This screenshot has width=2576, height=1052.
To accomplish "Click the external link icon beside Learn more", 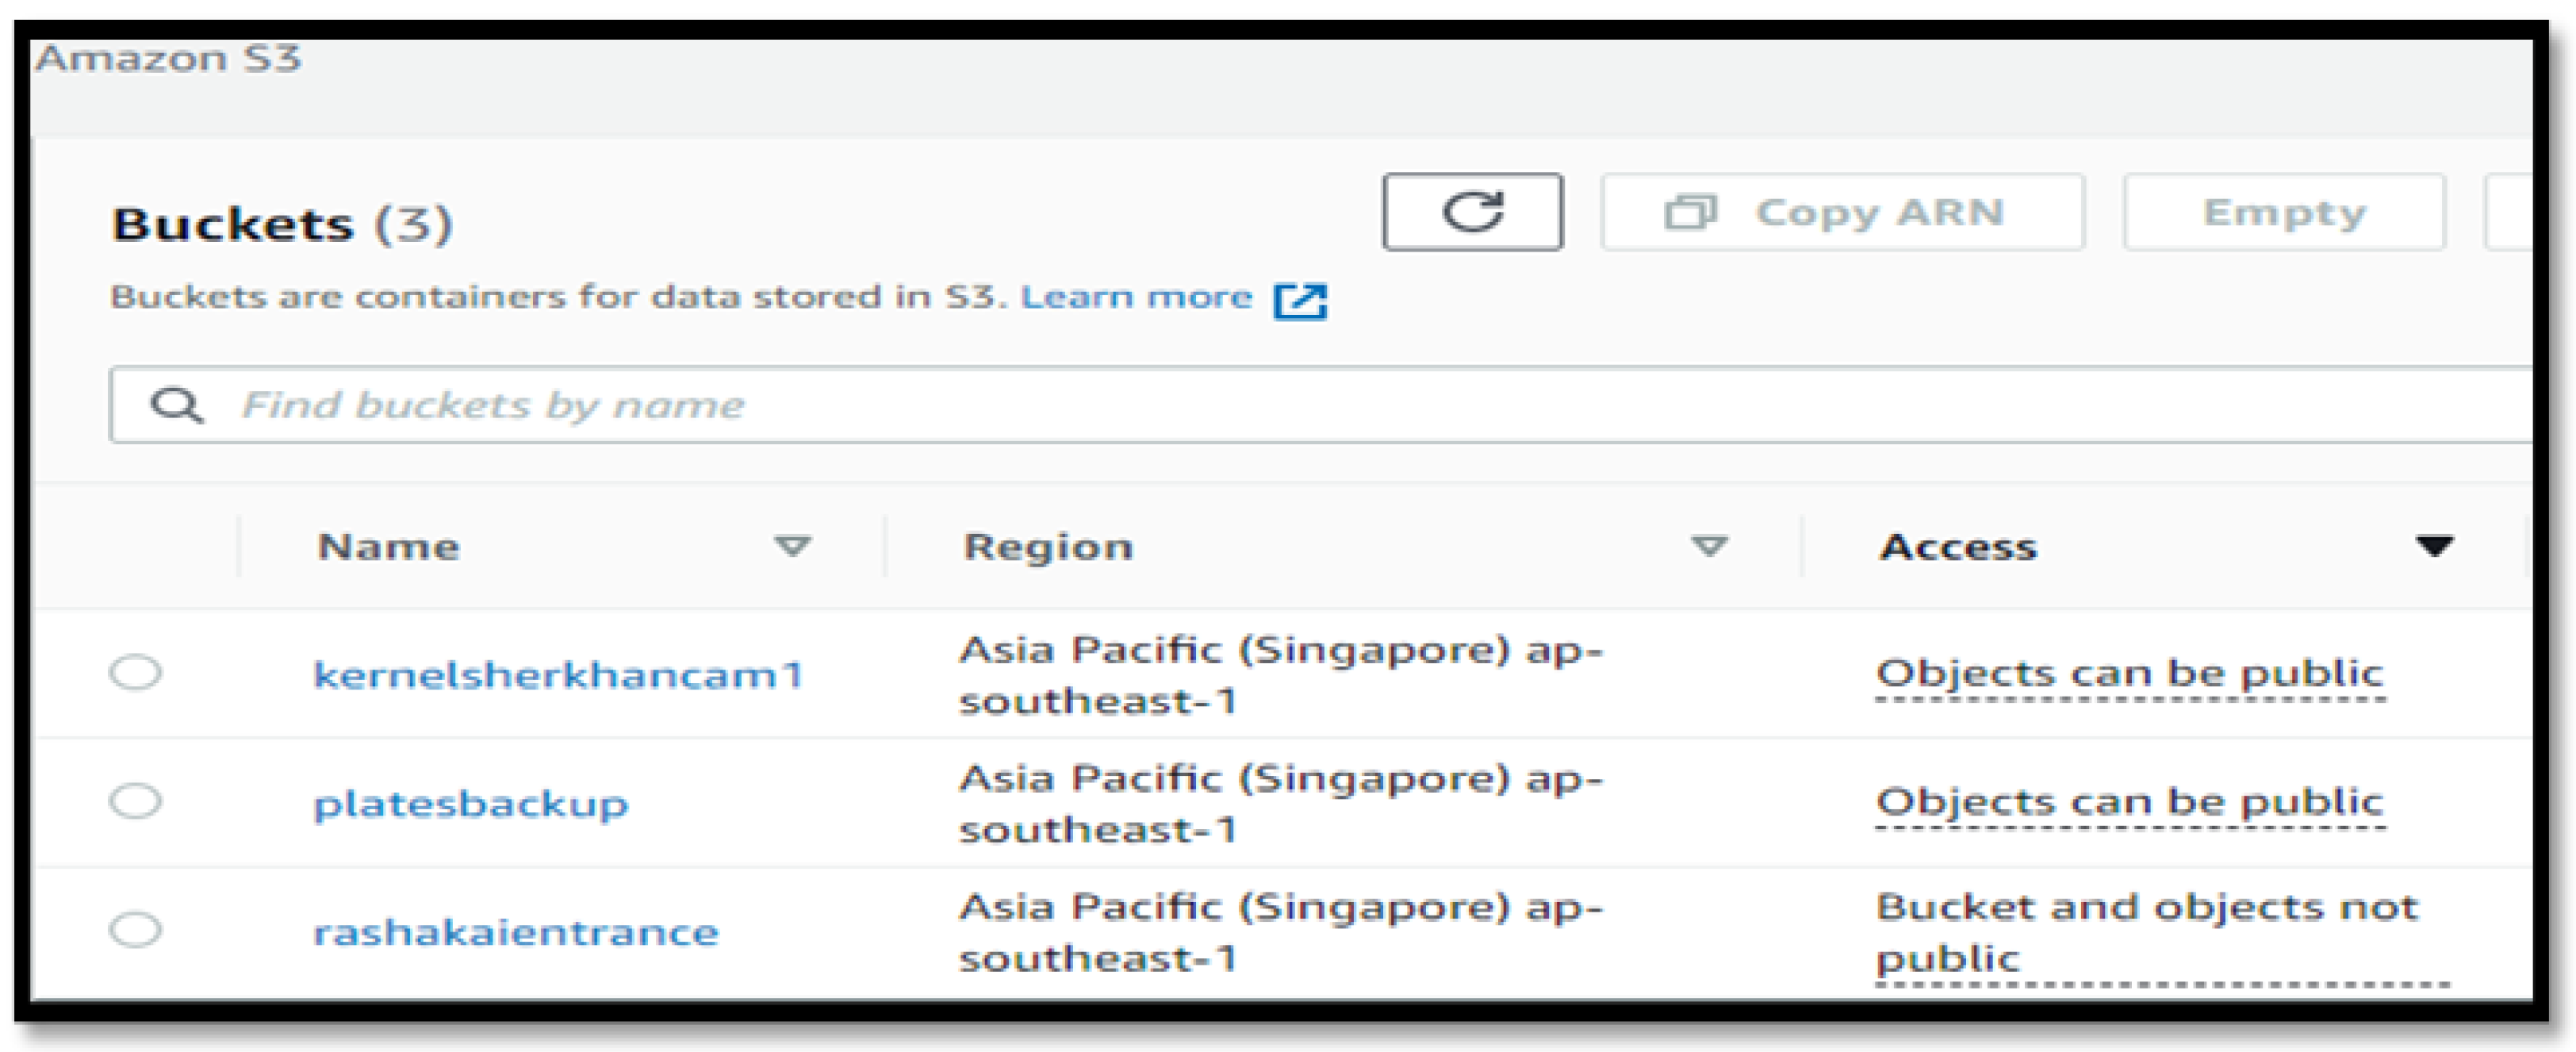I will pos(1300,300).
